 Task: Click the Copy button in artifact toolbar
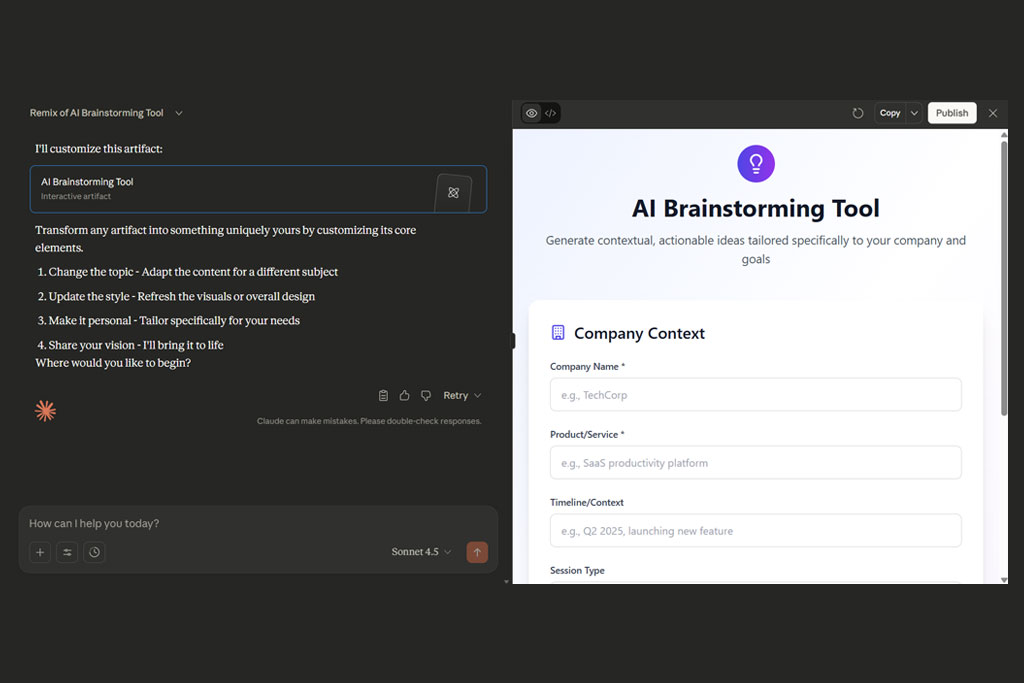pos(889,113)
